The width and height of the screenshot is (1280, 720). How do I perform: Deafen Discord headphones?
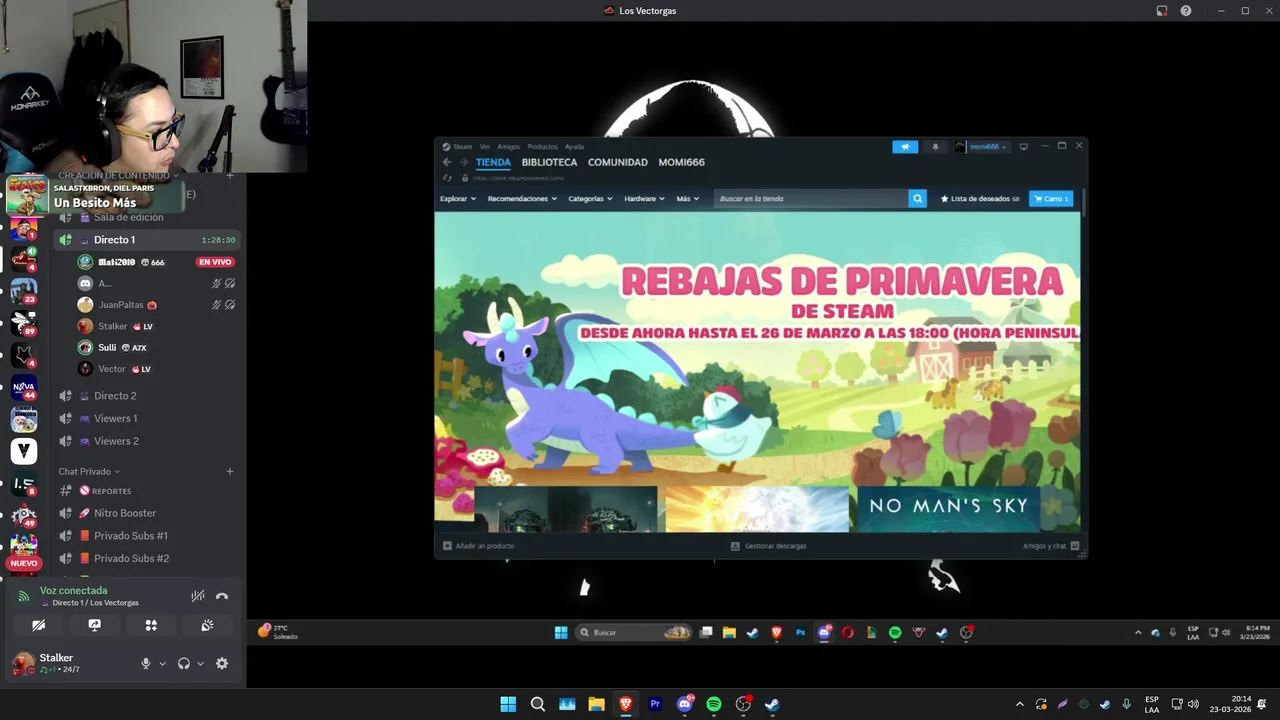click(x=184, y=664)
